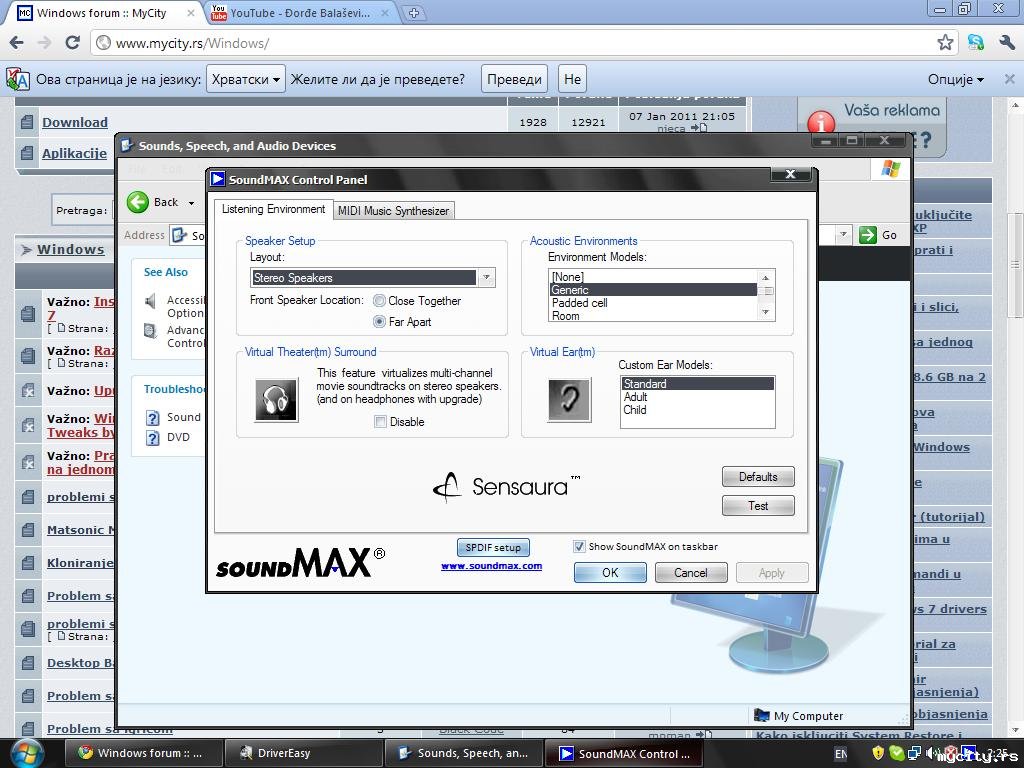Click the Chrome address bar URL
Screen dimensions: 1024x768
coord(192,43)
